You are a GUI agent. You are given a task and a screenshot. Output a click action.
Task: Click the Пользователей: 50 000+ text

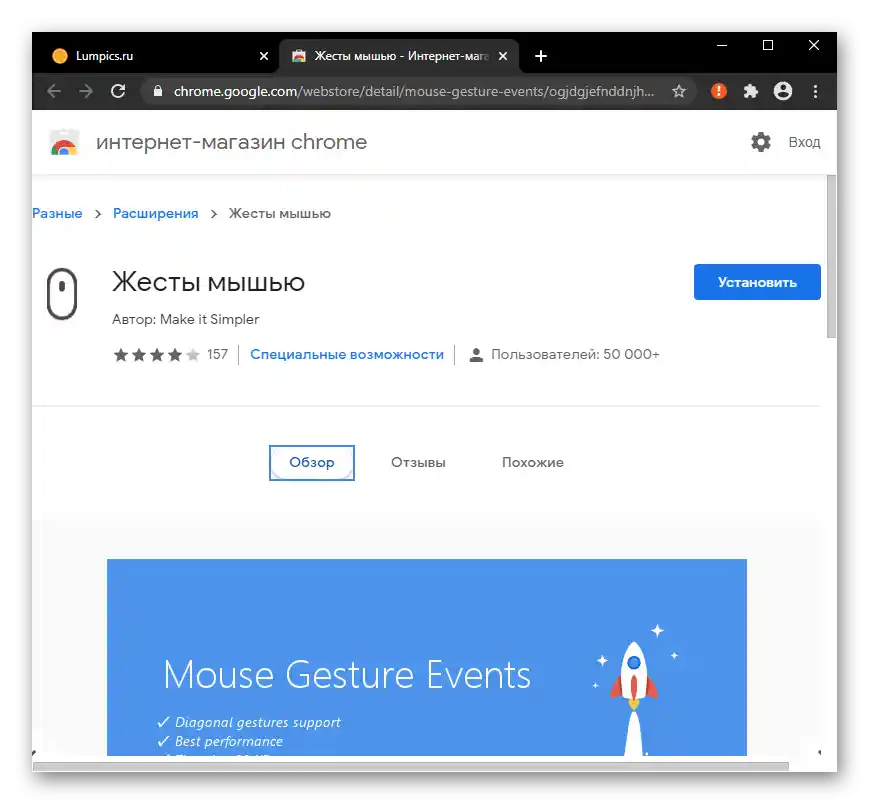click(x=575, y=355)
